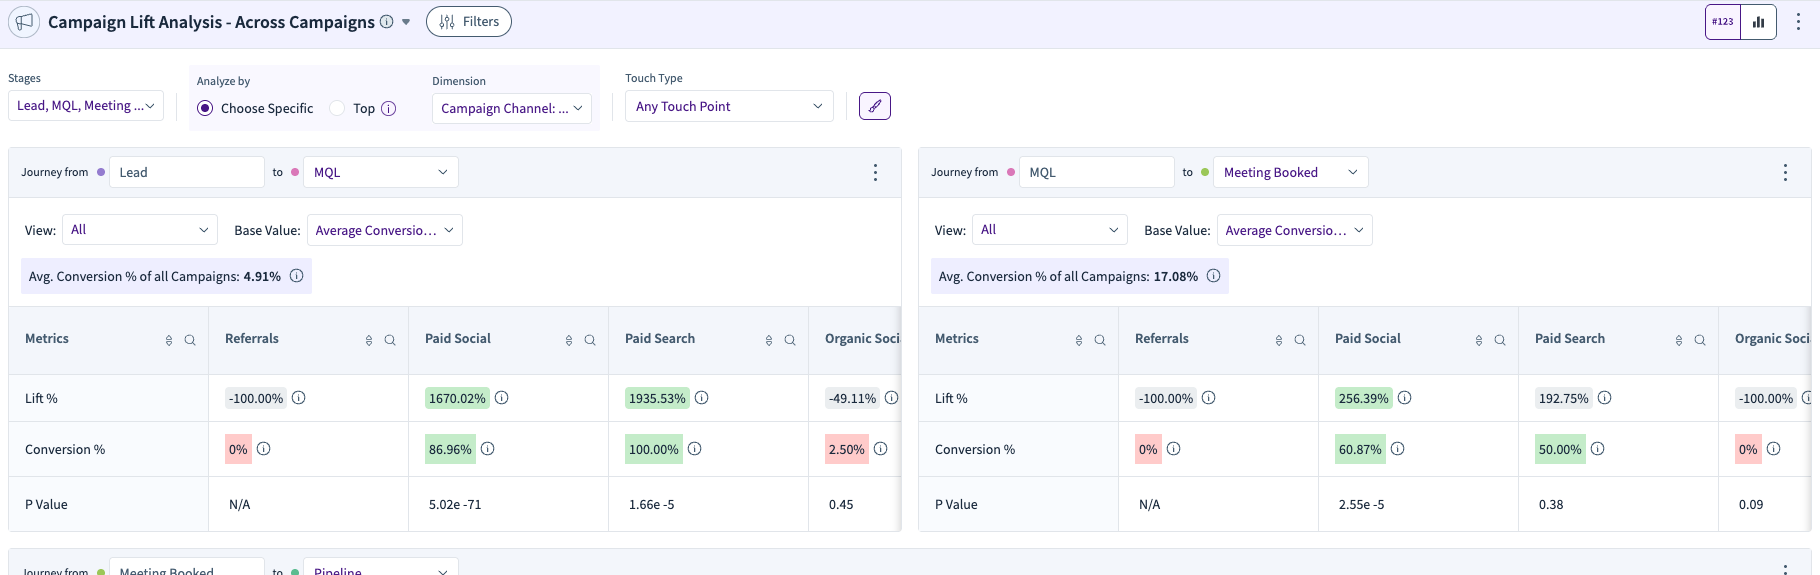
Task: Show info for 192.75% lift value
Action: (1605, 398)
